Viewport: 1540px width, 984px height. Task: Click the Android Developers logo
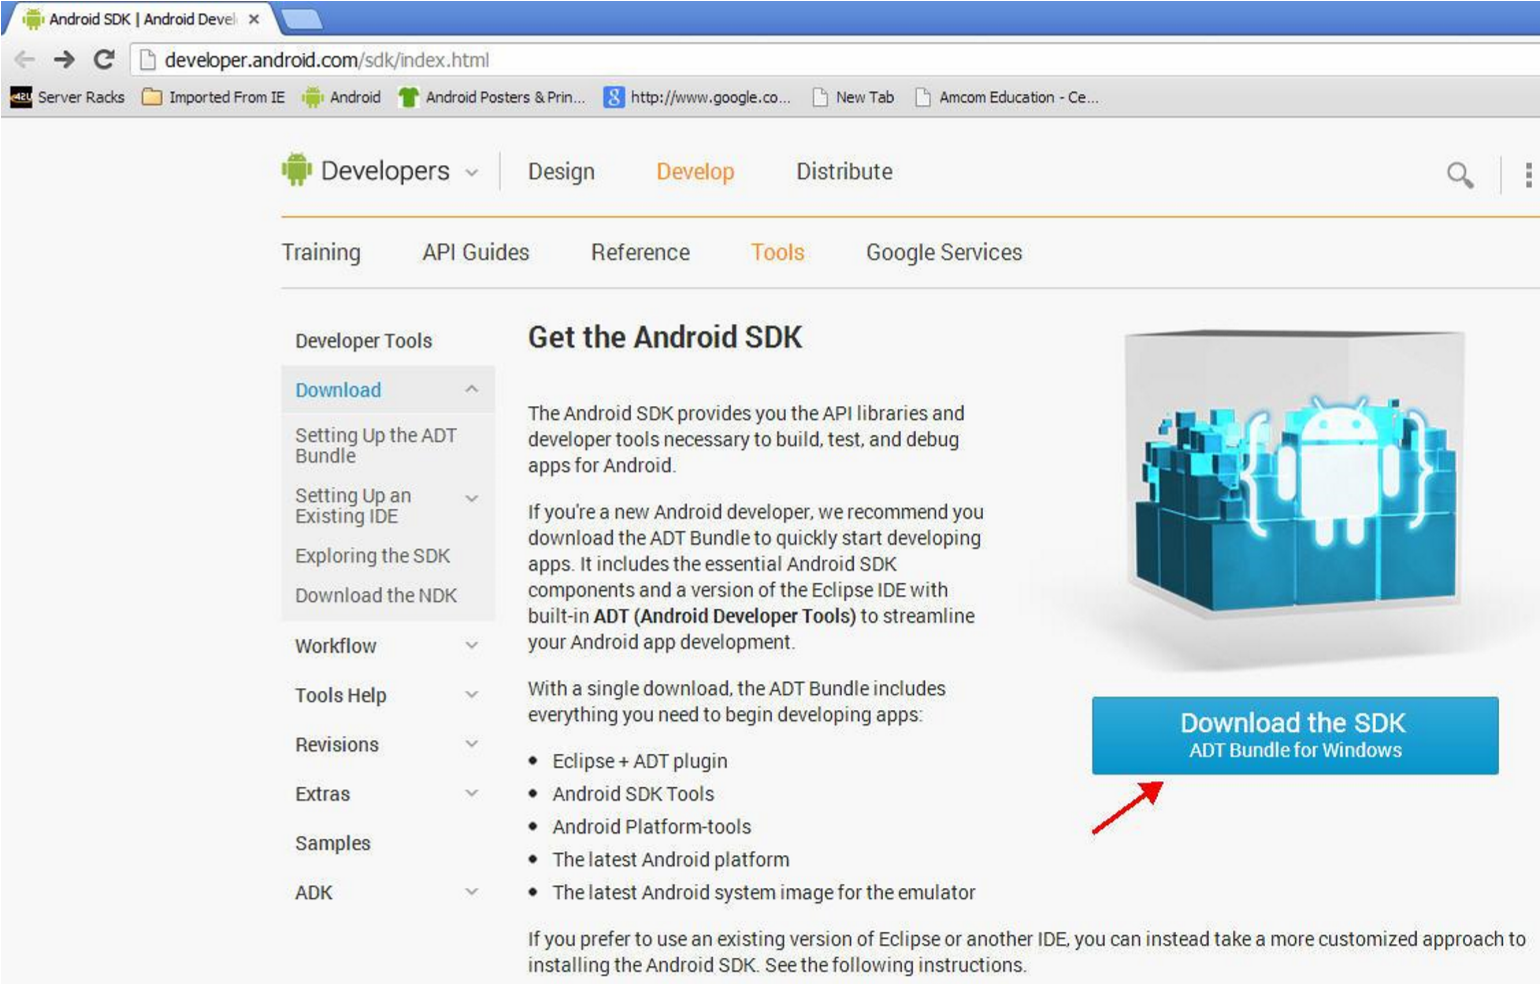366,171
